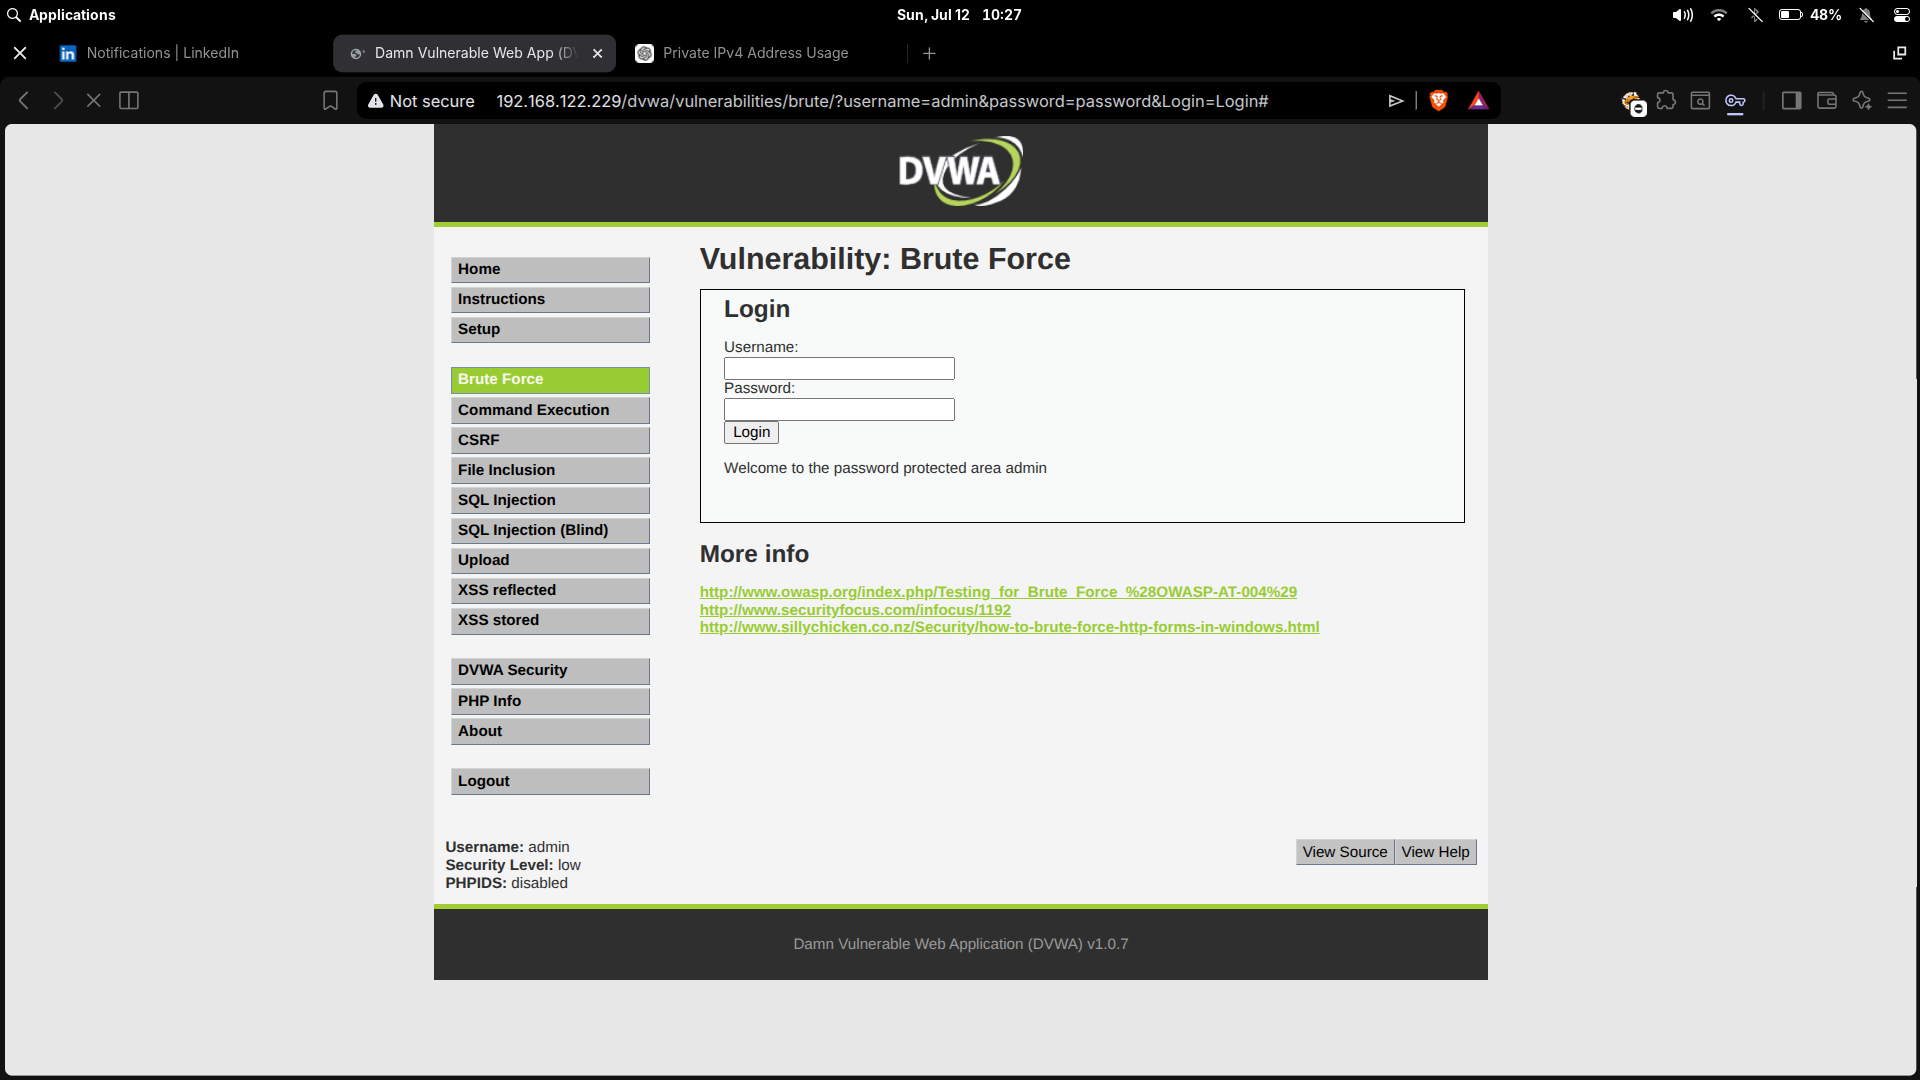Open the Home menu item
The image size is (1920, 1080).
pos(550,270)
